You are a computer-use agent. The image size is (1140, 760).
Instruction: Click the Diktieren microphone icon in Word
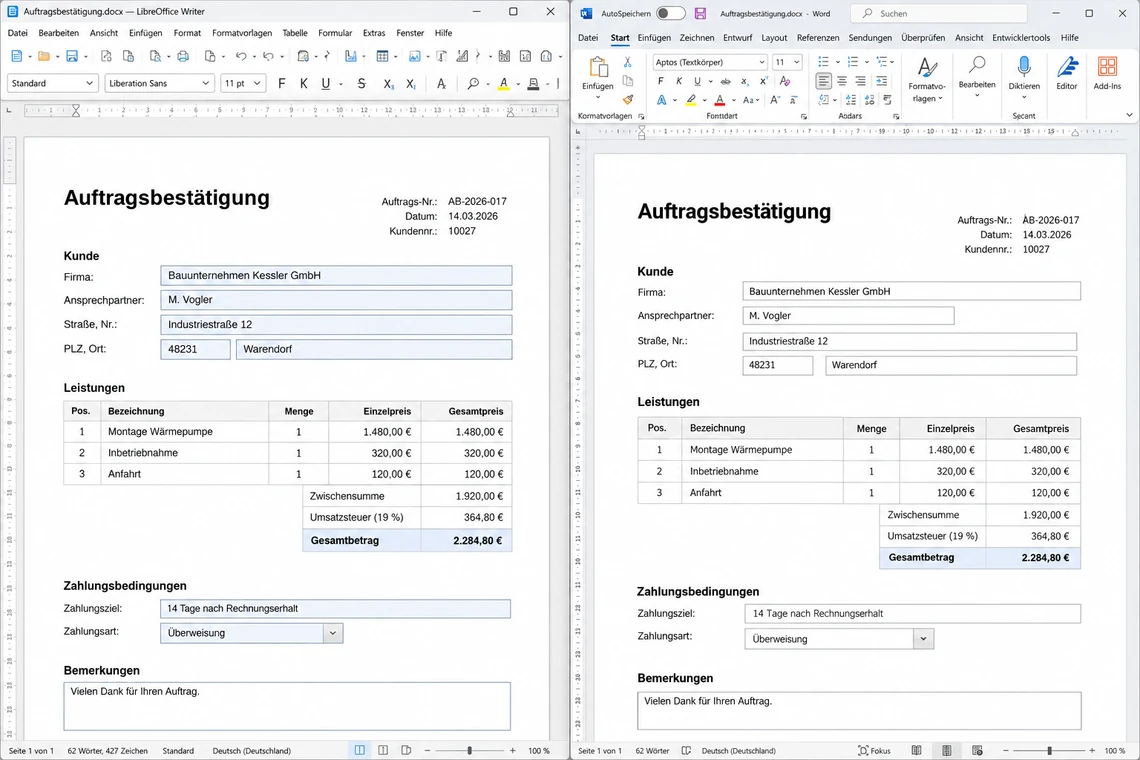(x=1024, y=67)
